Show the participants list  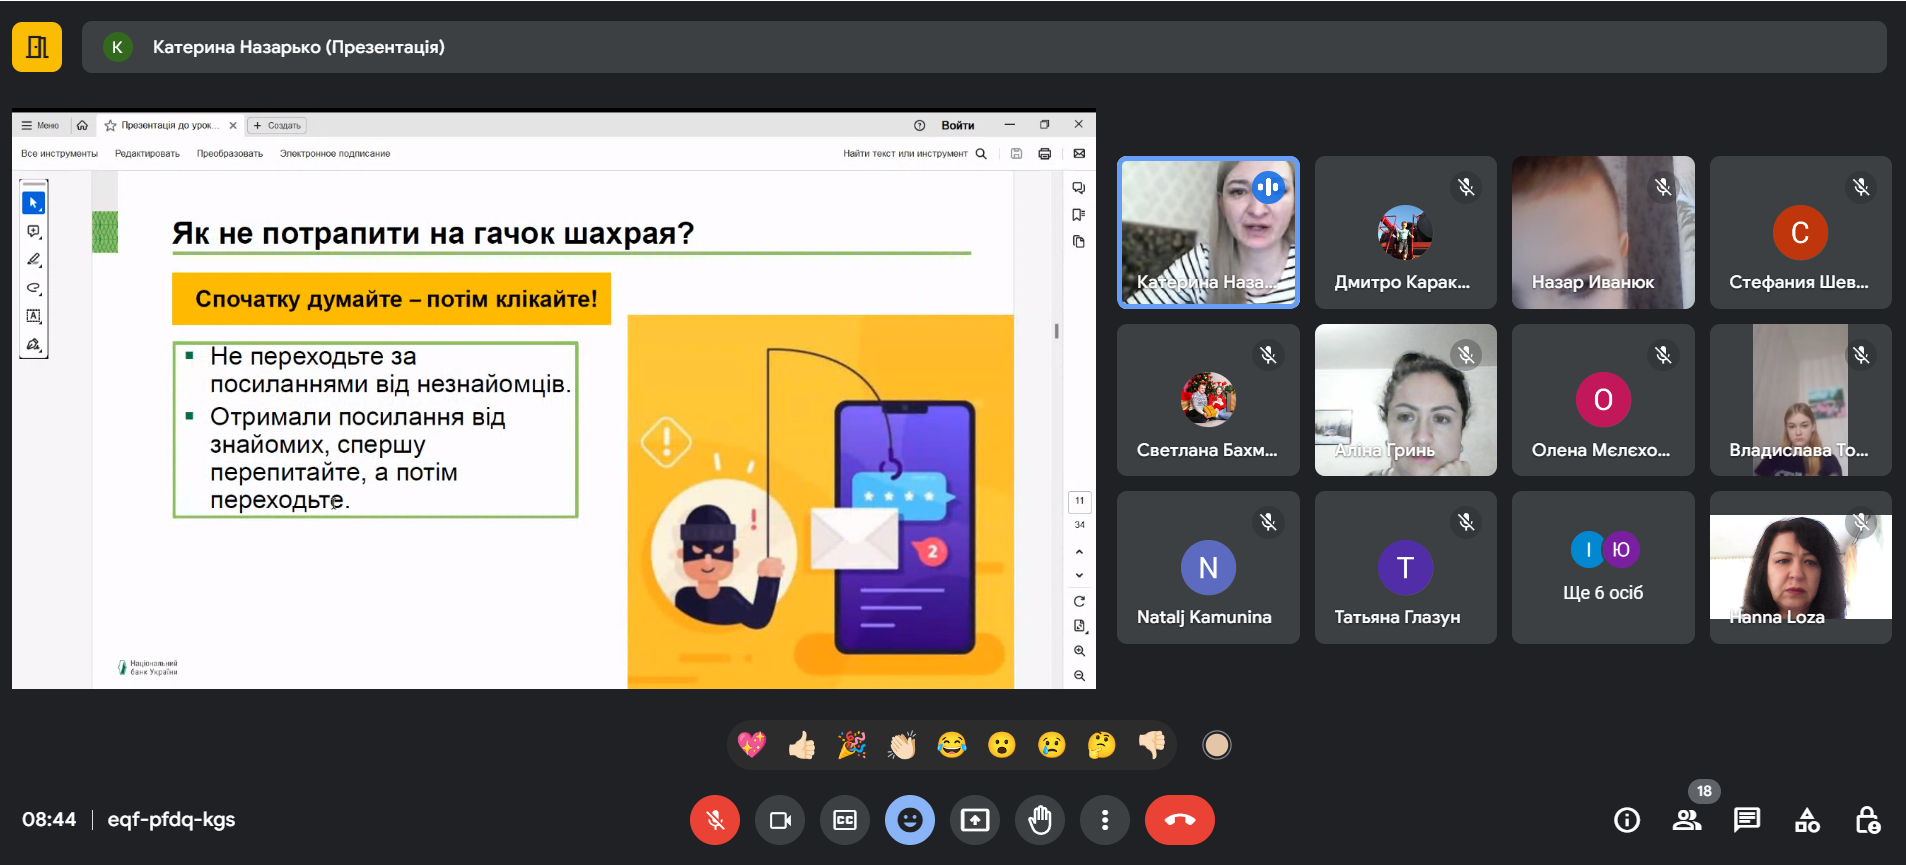tap(1687, 820)
